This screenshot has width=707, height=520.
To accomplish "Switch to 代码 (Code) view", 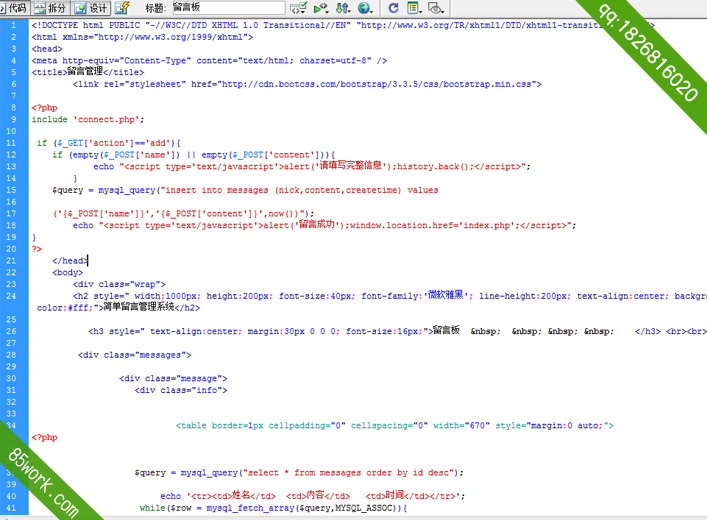I will coord(15,8).
